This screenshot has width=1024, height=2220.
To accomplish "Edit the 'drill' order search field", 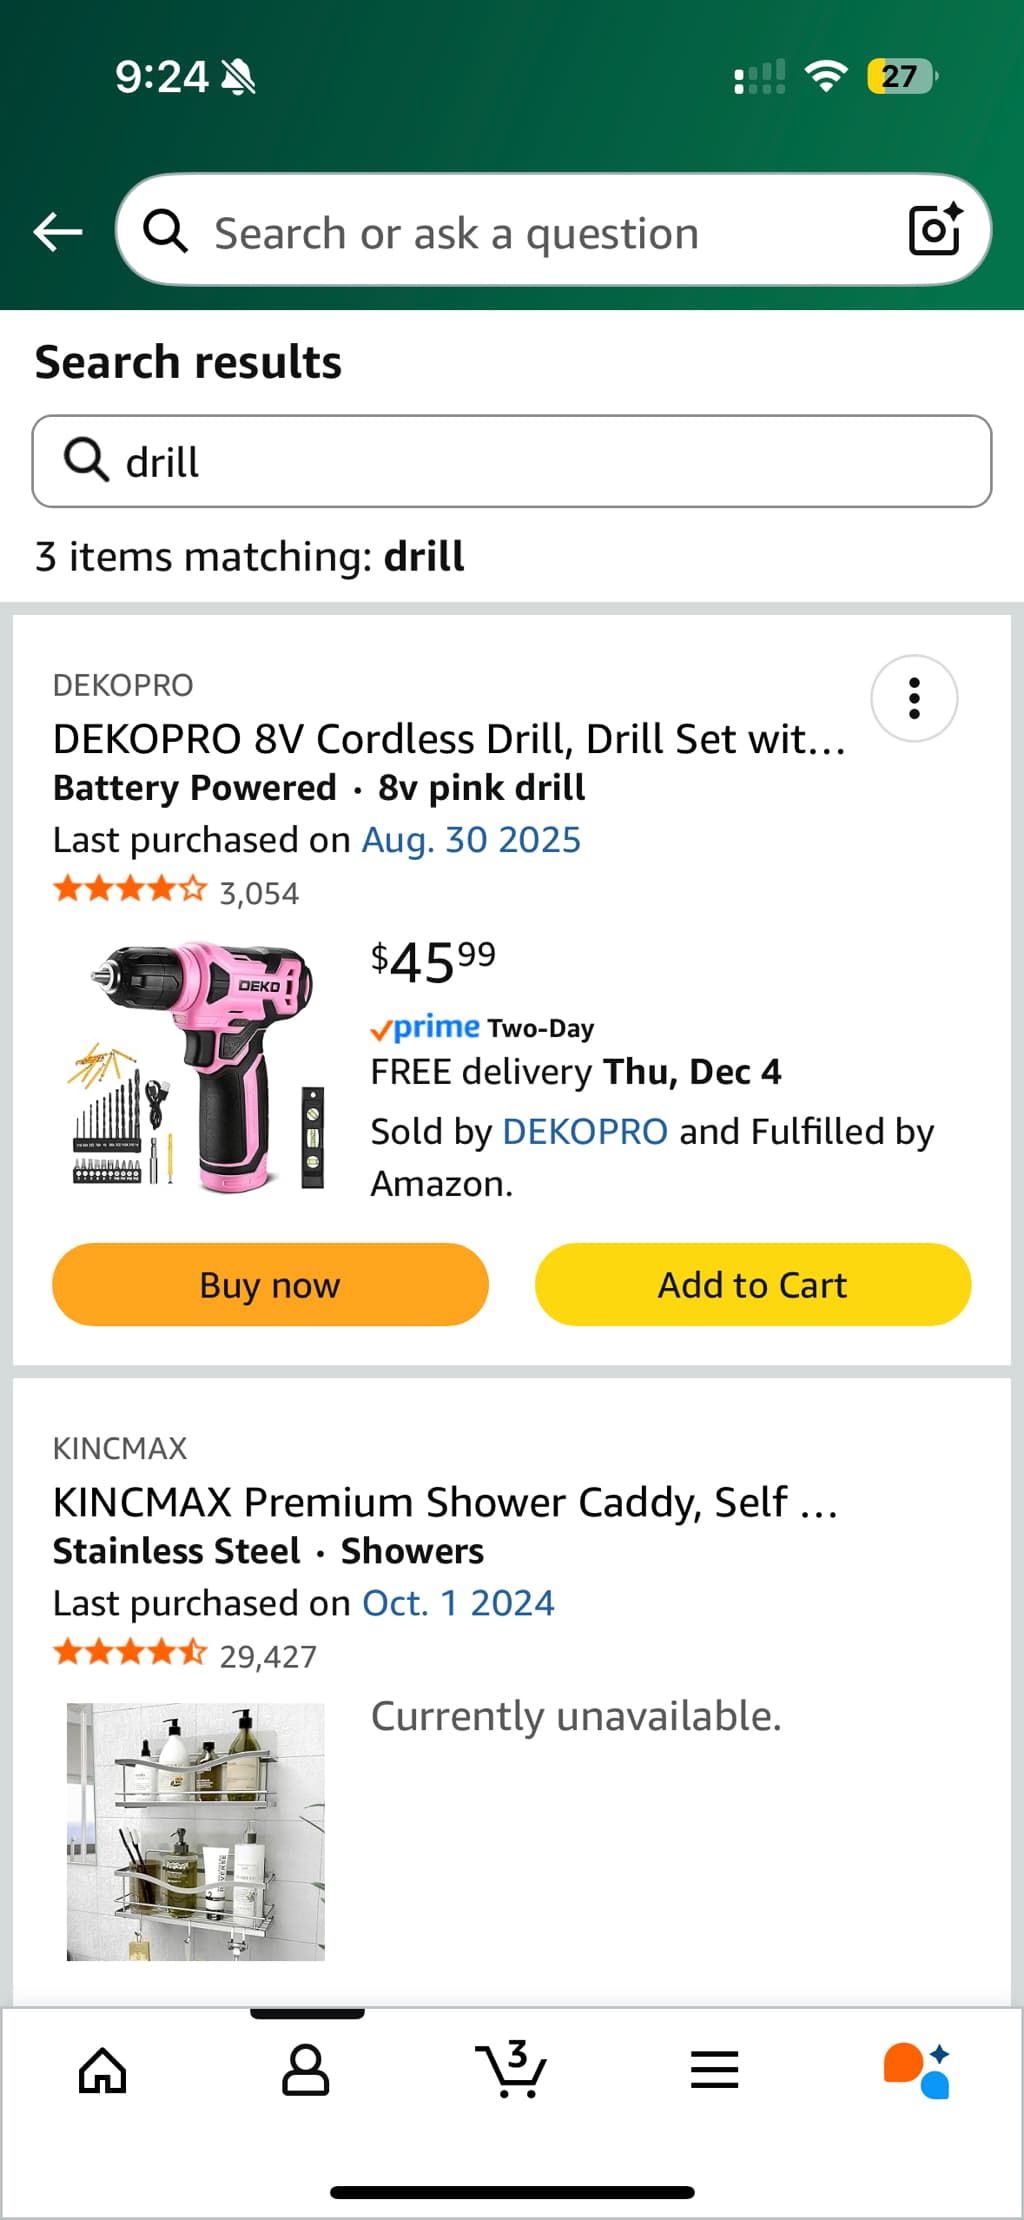I will 540,462.
